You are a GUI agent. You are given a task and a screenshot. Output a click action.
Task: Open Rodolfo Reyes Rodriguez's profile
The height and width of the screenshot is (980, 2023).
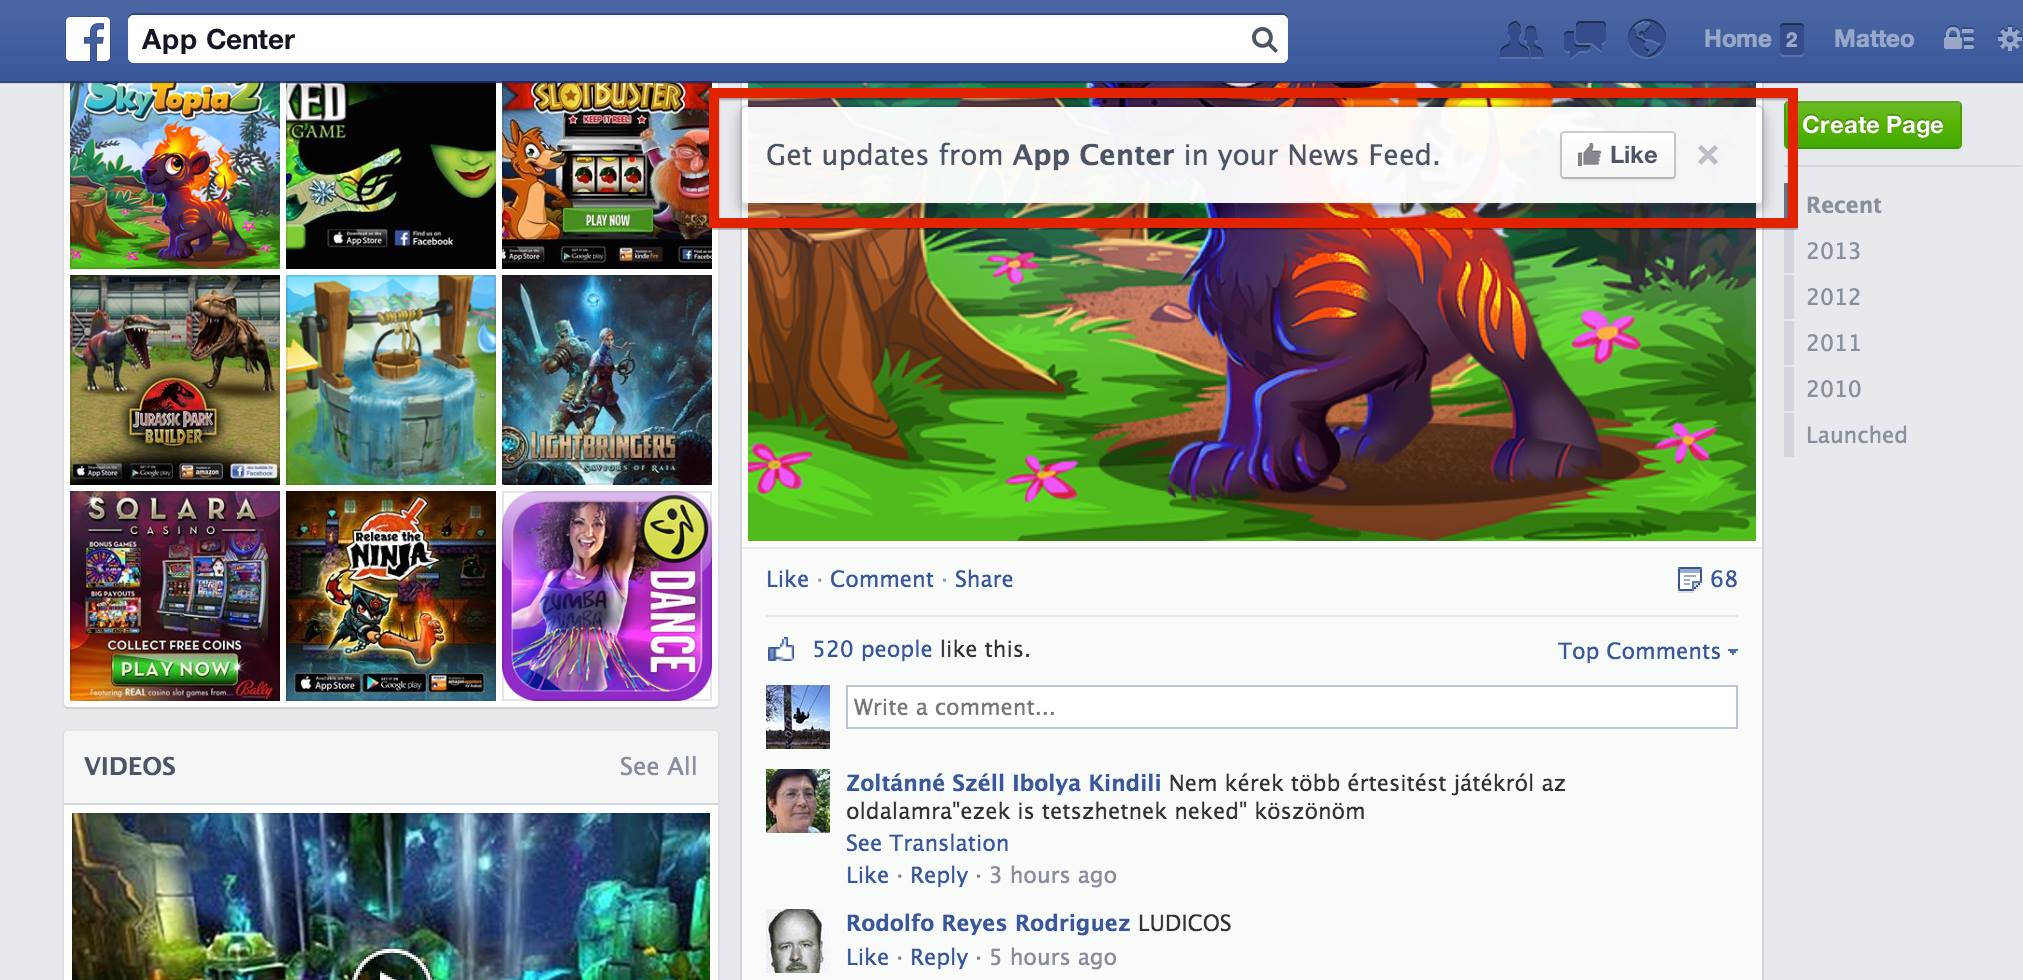click(988, 923)
